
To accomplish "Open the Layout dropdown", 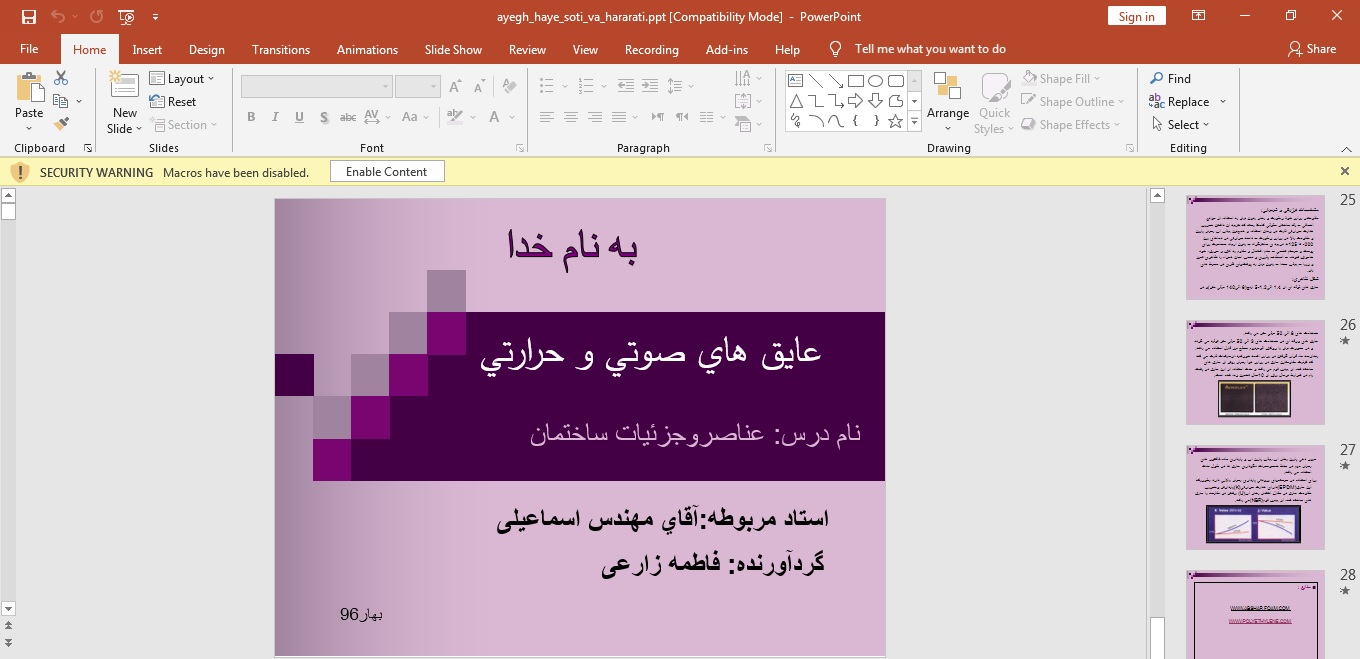I will click(x=183, y=78).
